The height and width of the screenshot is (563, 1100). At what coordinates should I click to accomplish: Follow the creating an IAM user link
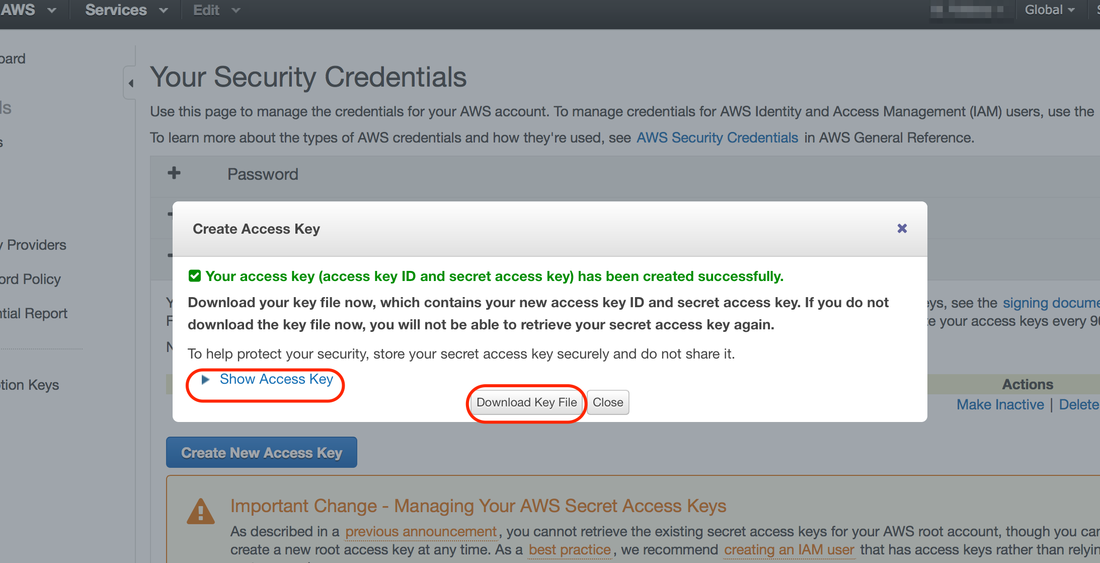pyautogui.click(x=789, y=550)
